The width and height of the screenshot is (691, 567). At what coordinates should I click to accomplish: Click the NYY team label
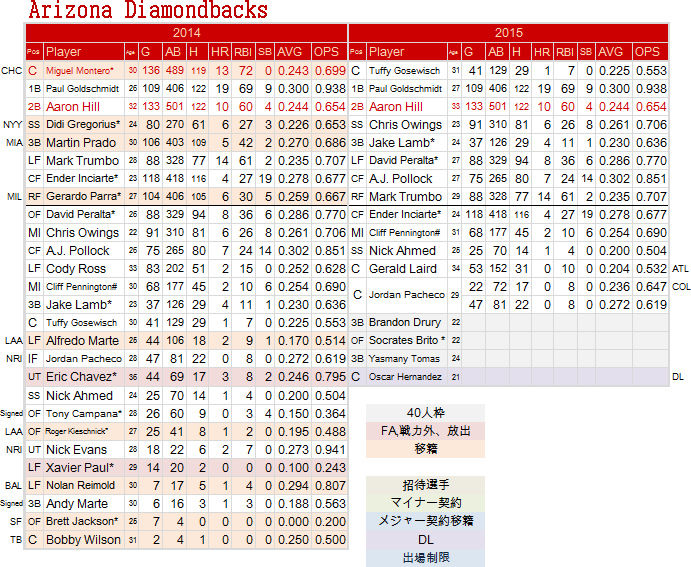point(12,125)
